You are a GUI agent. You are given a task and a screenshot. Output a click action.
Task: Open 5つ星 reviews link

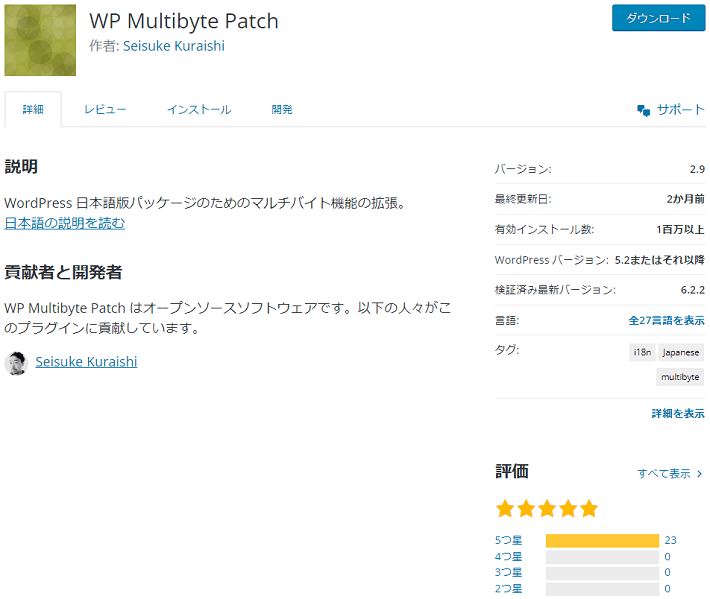click(x=509, y=540)
